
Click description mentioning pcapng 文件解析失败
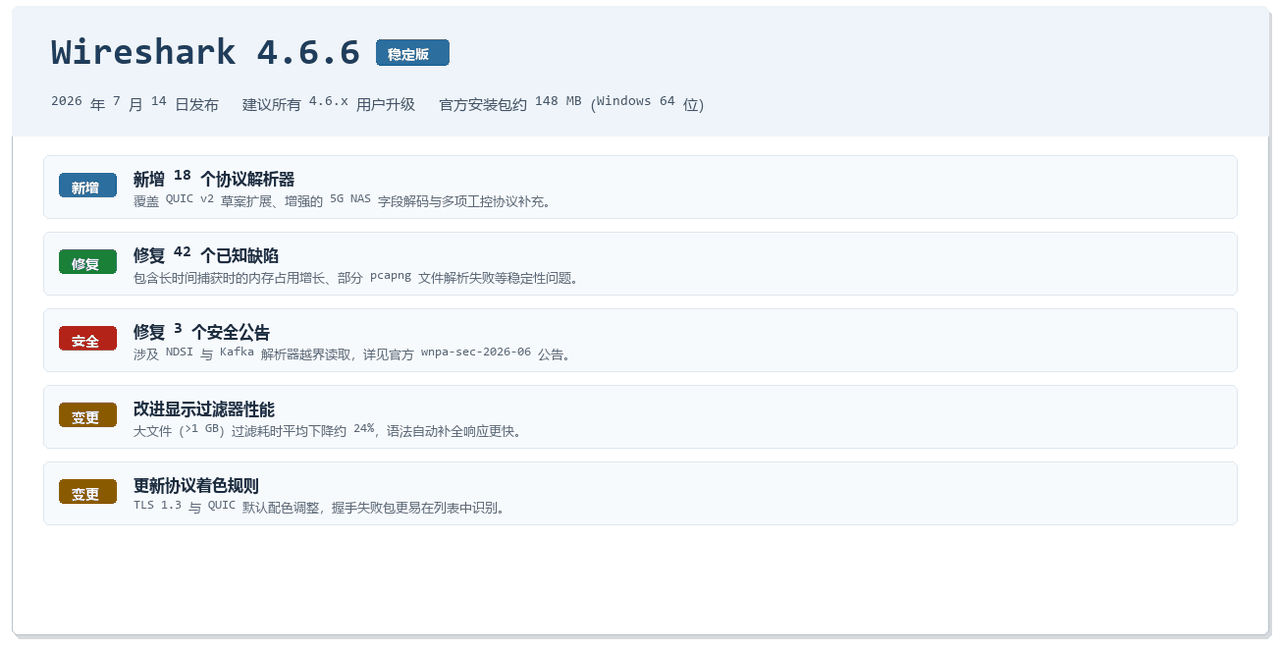coord(356,277)
